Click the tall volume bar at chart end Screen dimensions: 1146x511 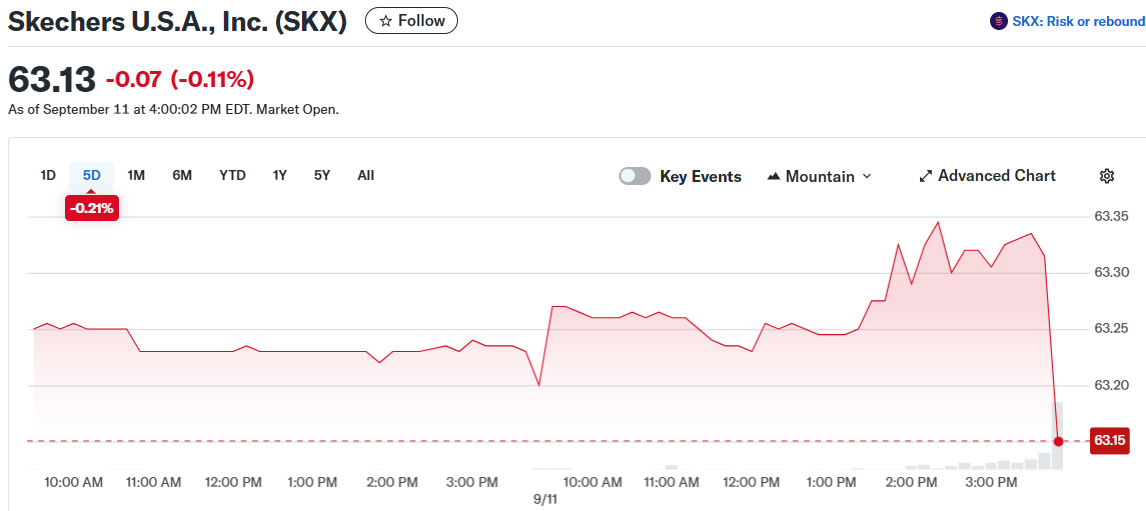click(1058, 435)
